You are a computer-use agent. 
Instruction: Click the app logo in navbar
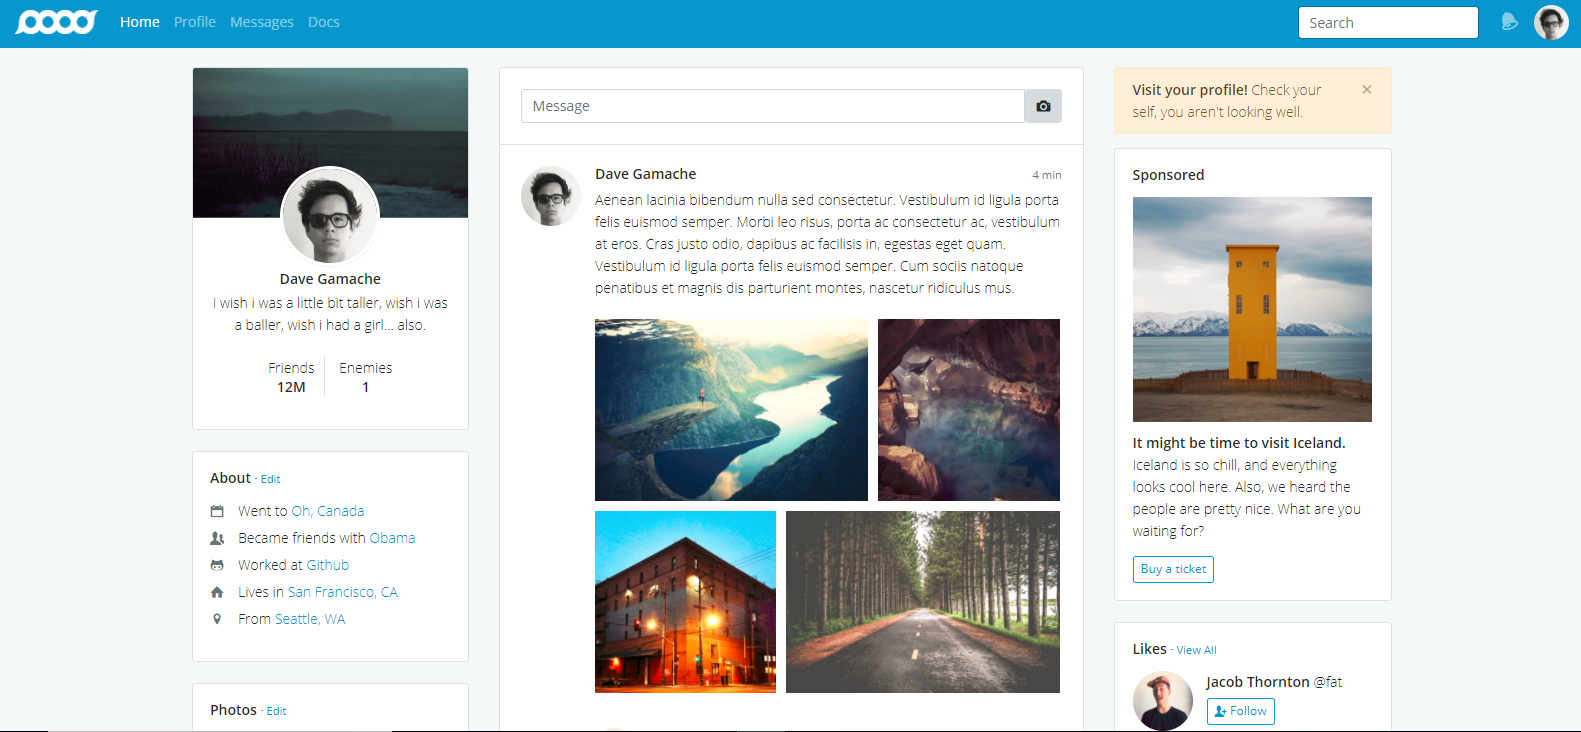(57, 22)
